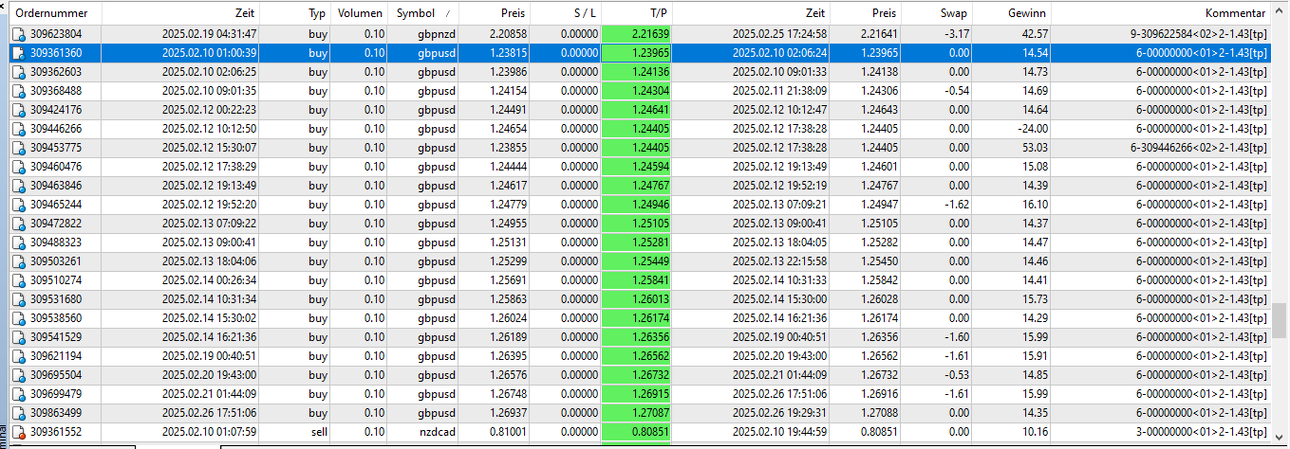Image resolution: width=1290 pixels, height=449 pixels.
Task: Select the green T/P cell 1.27087
Action: pyautogui.click(x=636, y=414)
